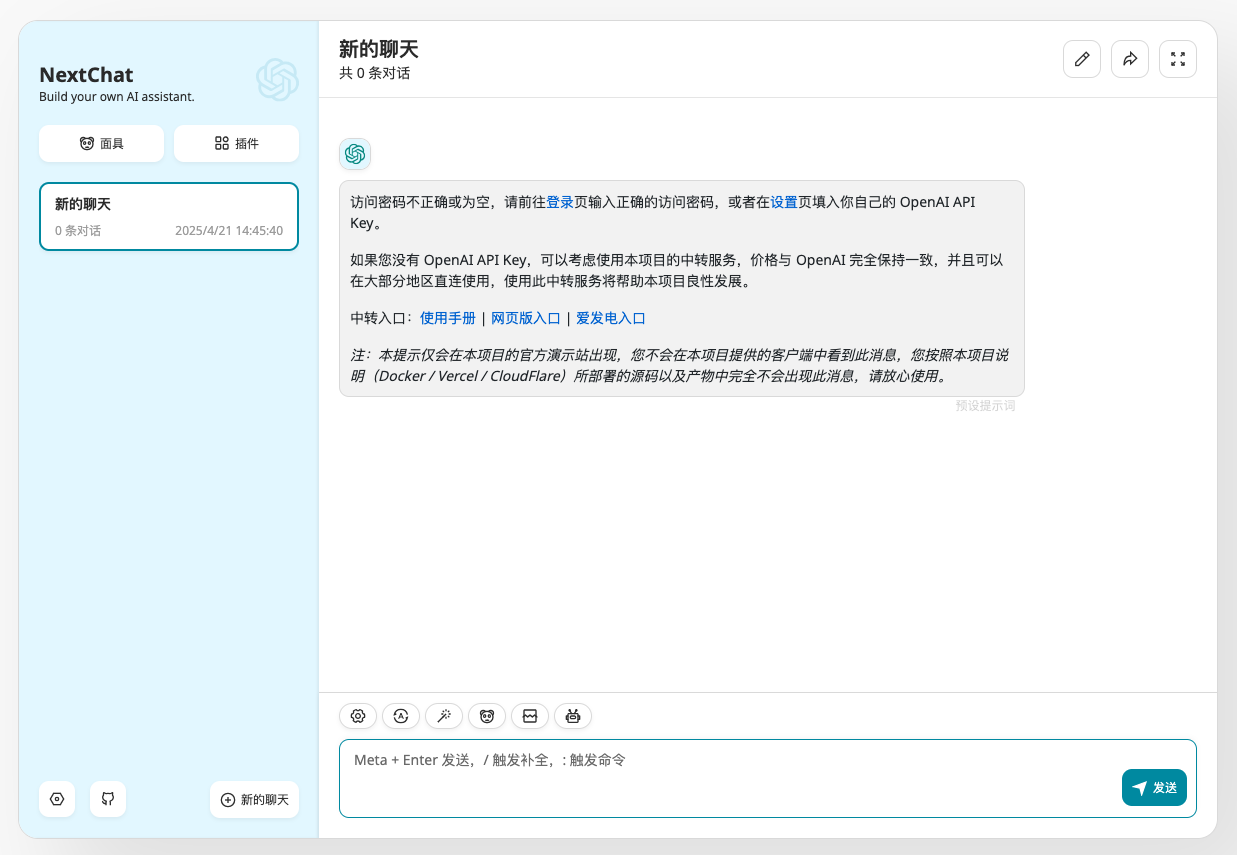Toggle fullscreen with the expand icon
The image size is (1237, 855).
pyautogui.click(x=1178, y=59)
